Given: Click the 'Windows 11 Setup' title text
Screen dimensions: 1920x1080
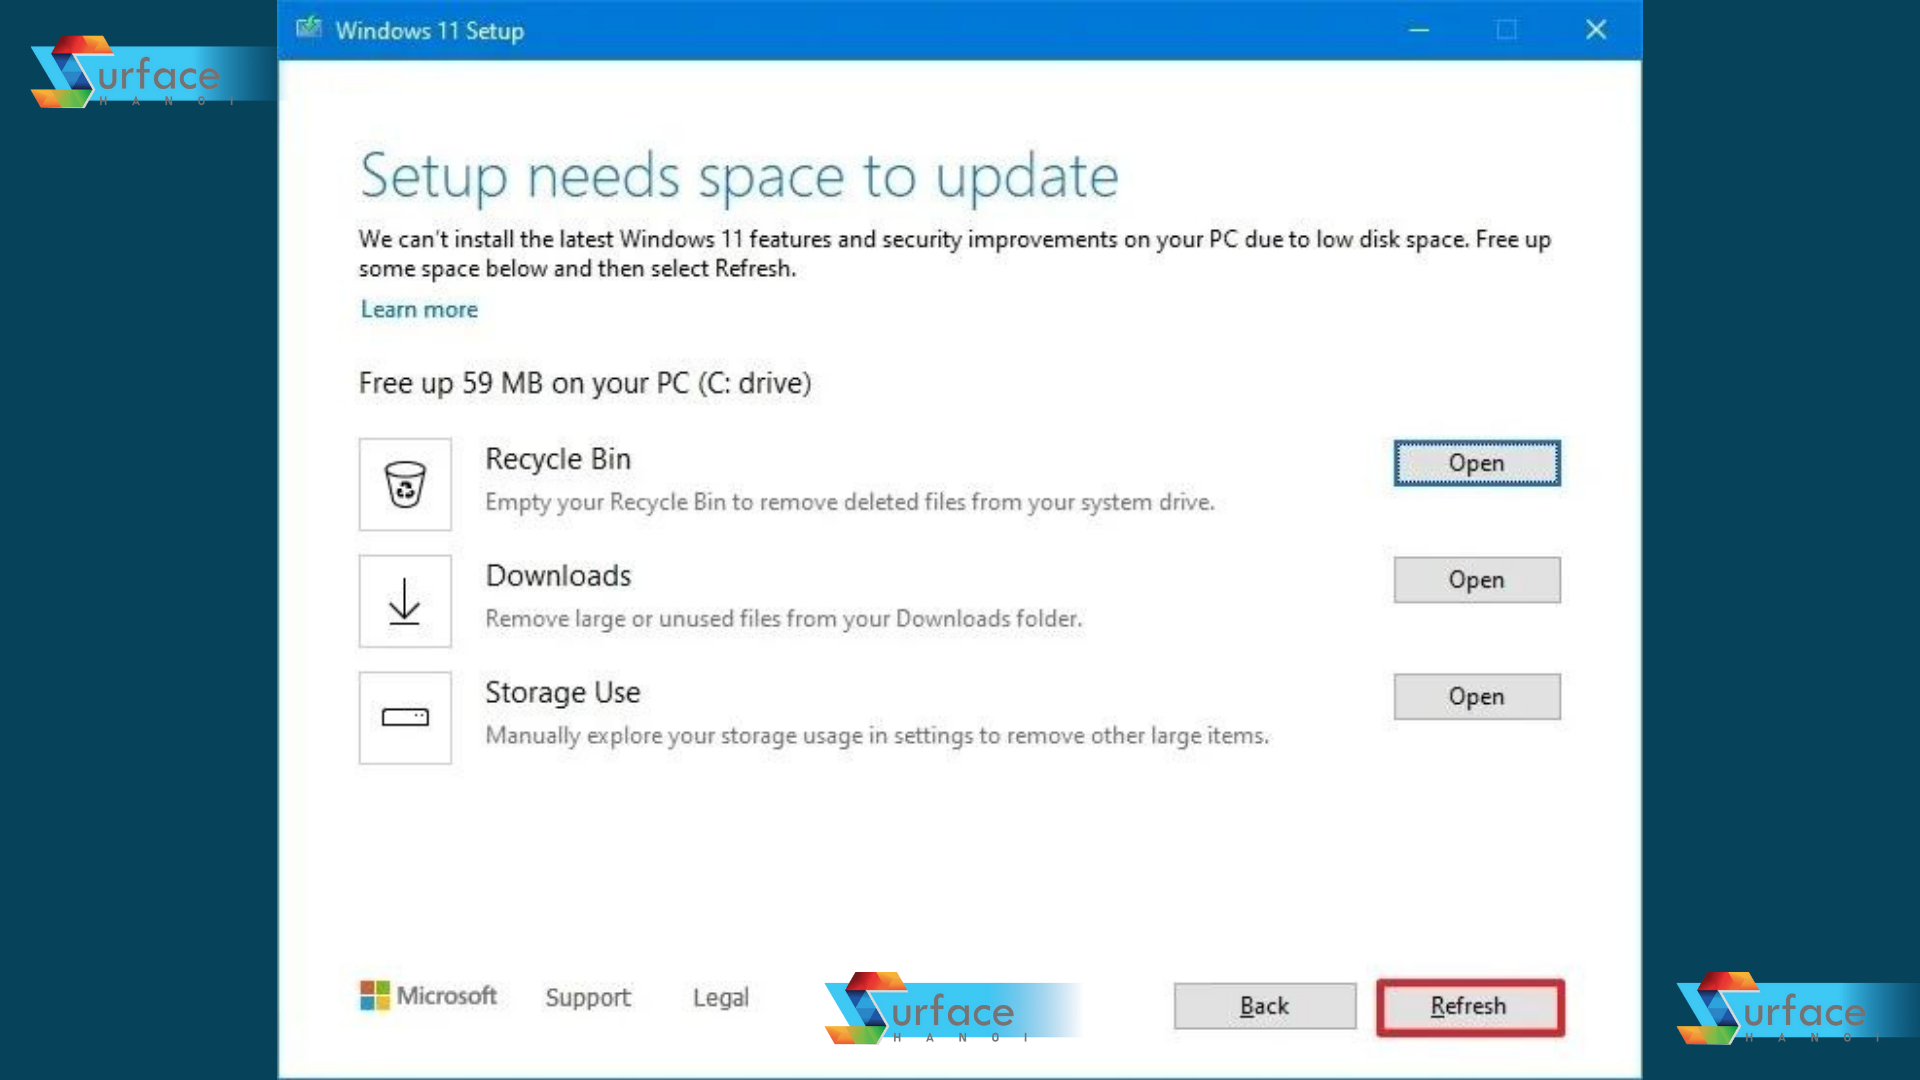Looking at the screenshot, I should coord(429,31).
